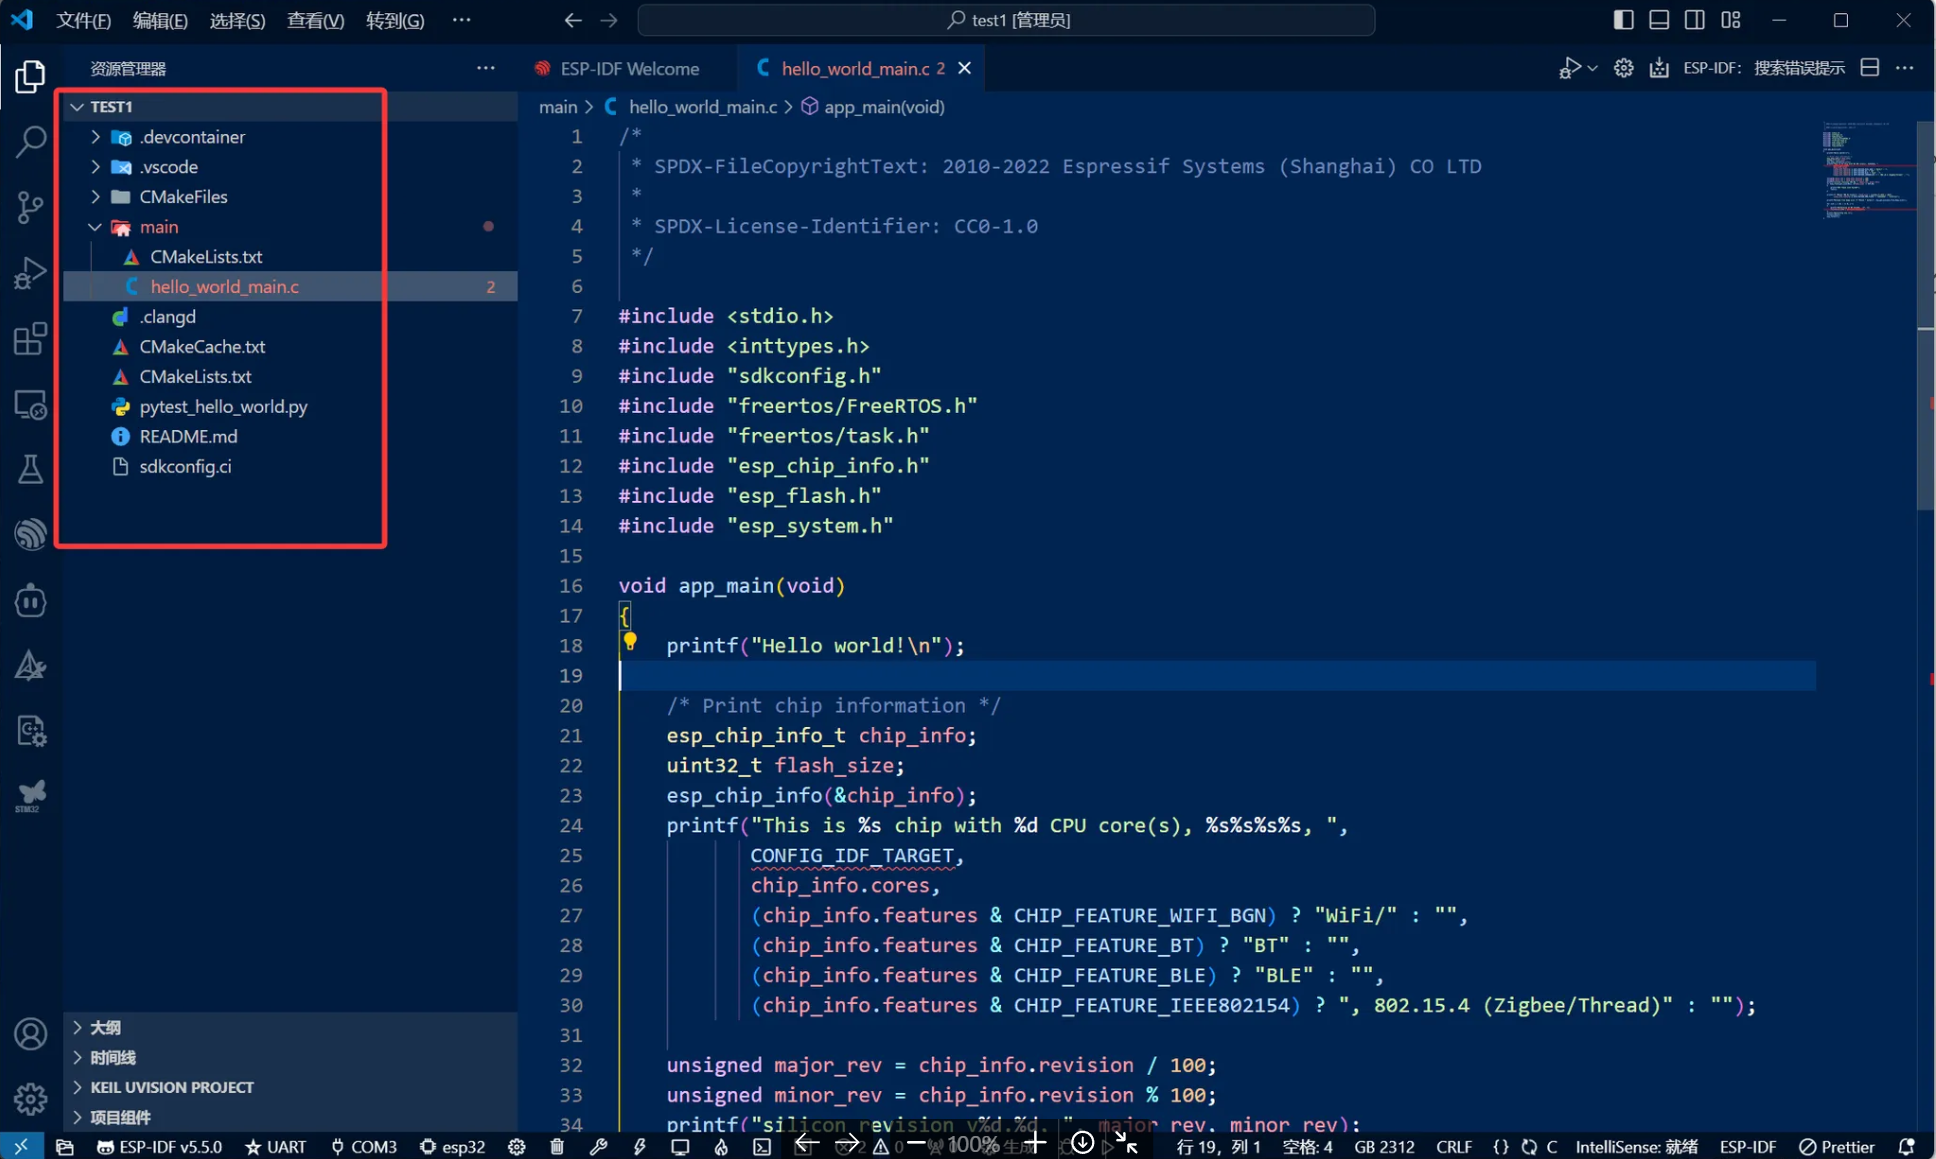1936x1159 pixels.
Task: Click ESP-IDF: 搜索错误提示 button
Action: click(1764, 68)
